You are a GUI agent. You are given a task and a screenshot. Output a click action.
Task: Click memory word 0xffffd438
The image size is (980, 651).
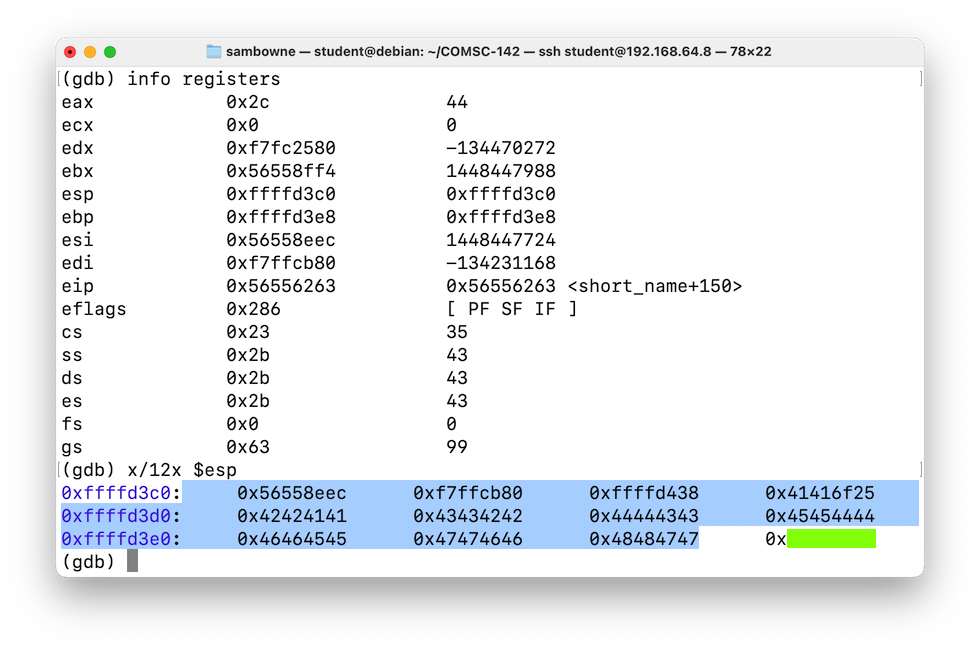pyautogui.click(x=644, y=494)
